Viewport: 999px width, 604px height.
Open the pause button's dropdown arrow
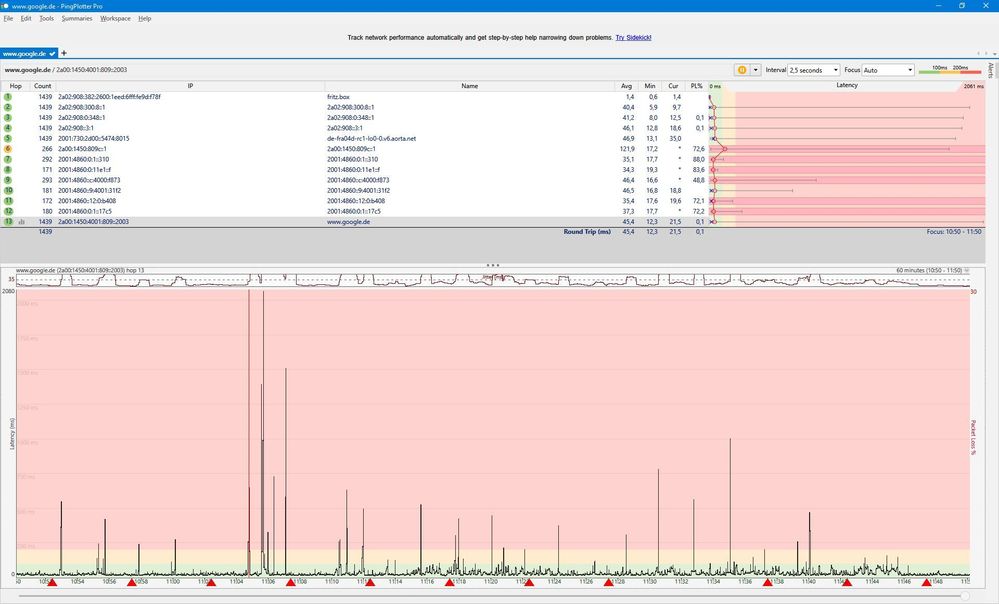tap(756, 70)
